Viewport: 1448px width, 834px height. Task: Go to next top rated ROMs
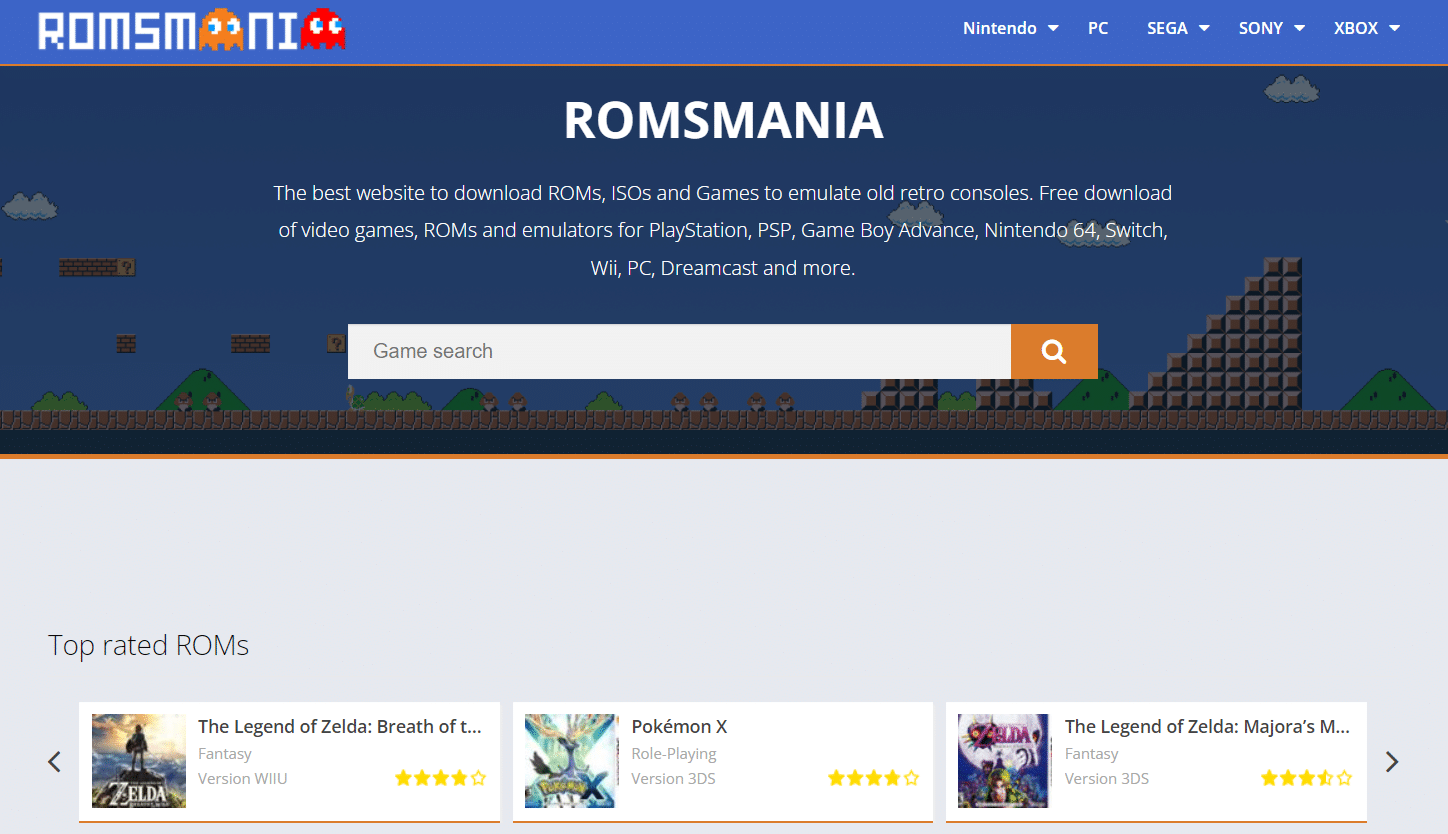click(1392, 762)
